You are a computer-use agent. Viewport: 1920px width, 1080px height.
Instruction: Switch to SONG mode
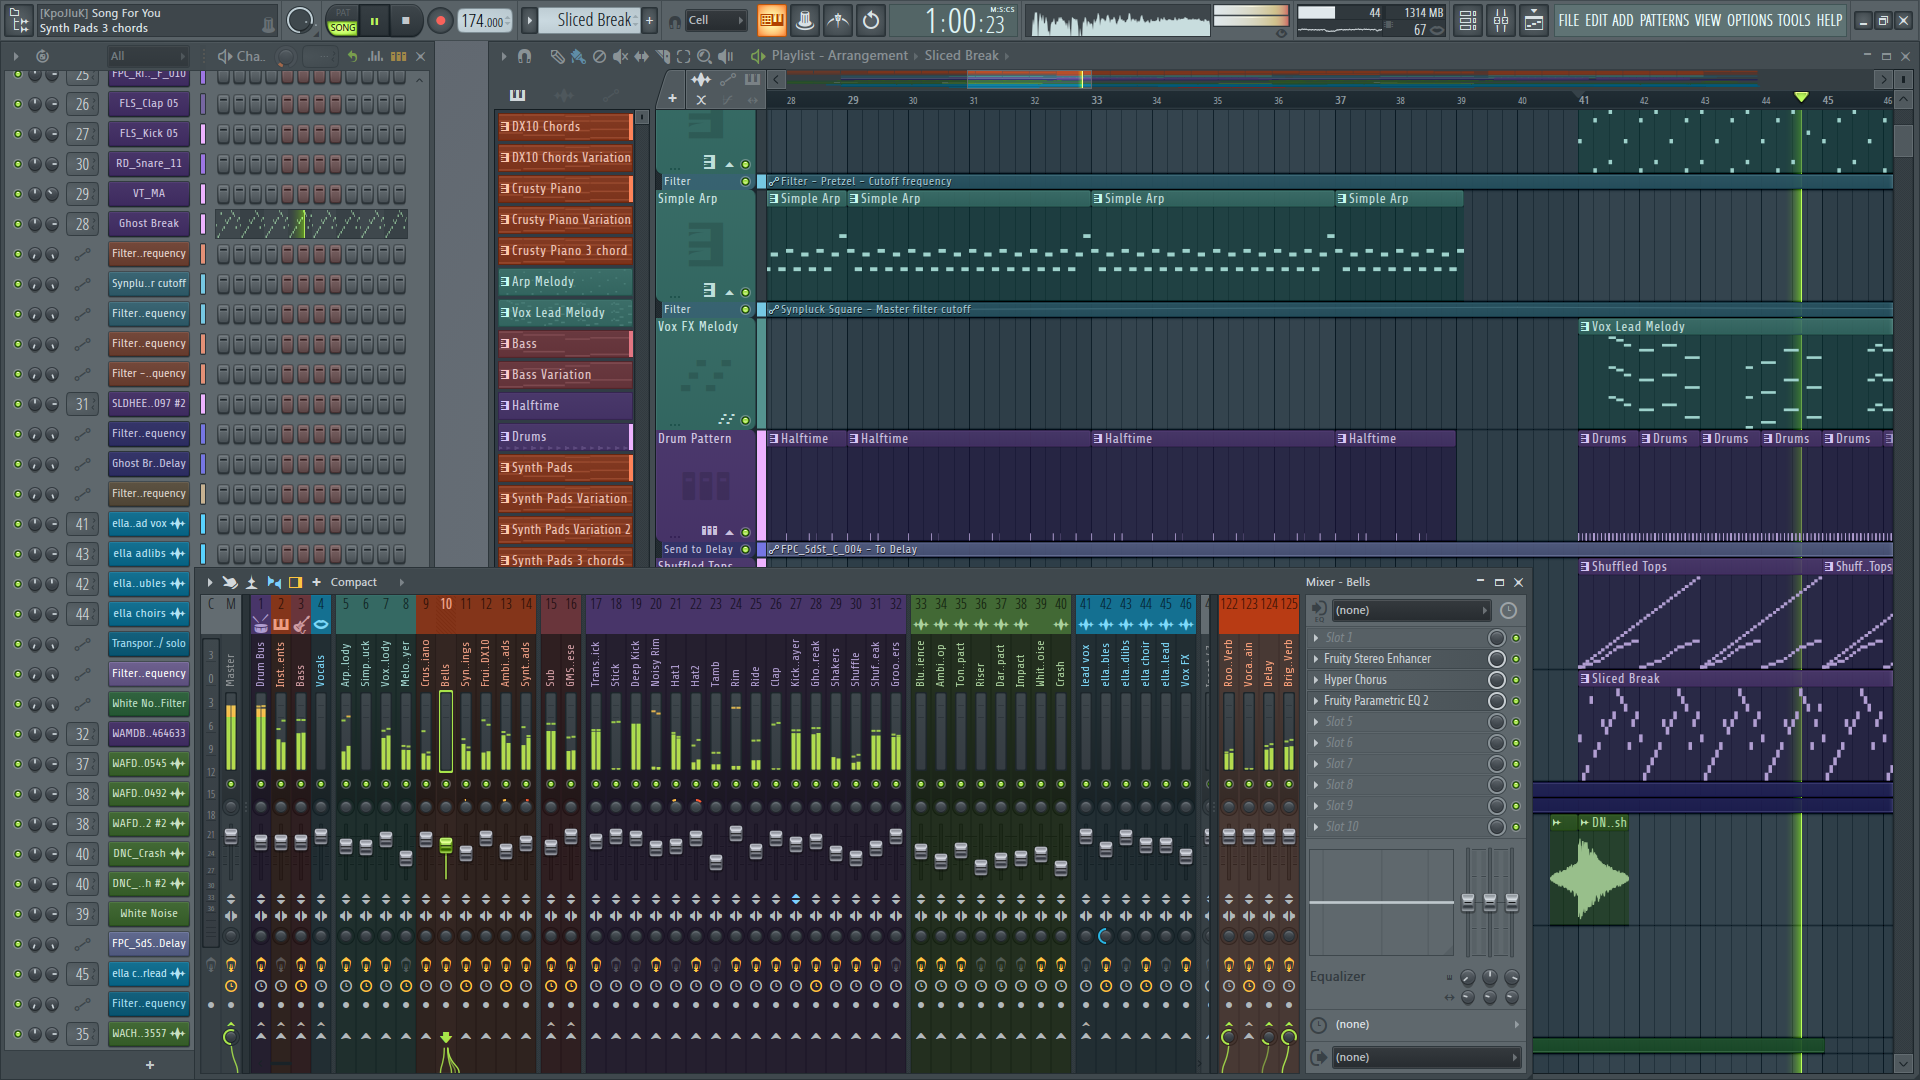click(343, 27)
